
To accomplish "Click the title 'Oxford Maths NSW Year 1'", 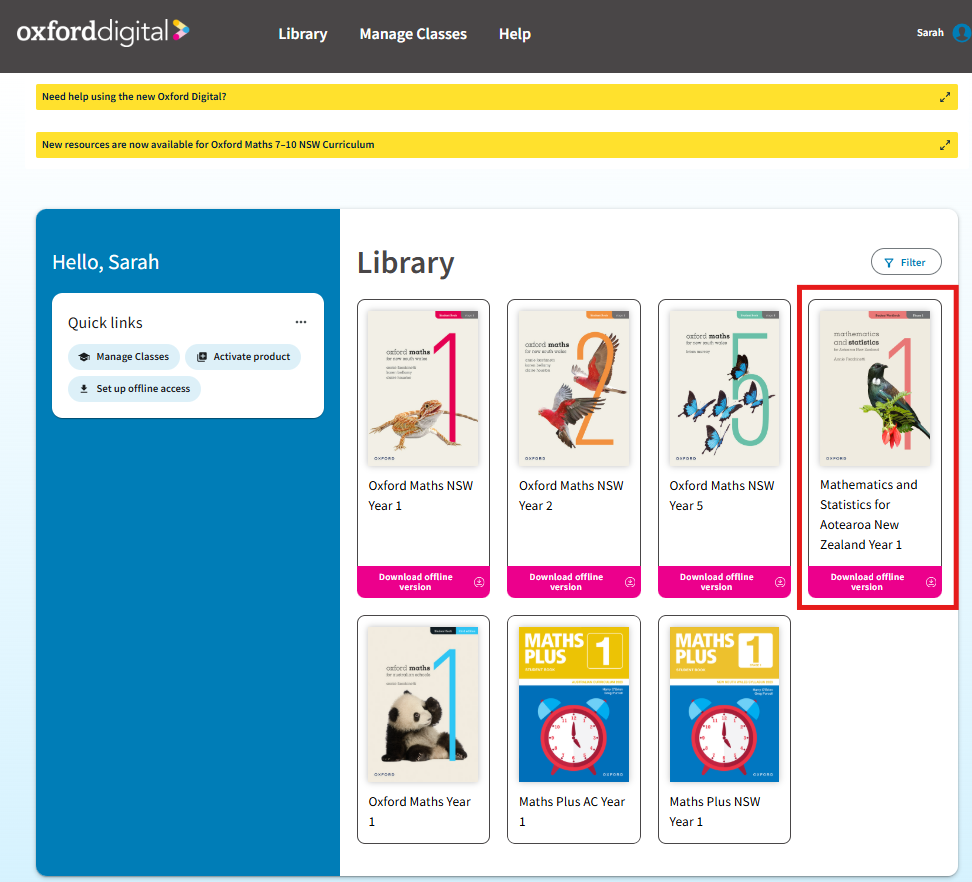I will click(x=420, y=496).
